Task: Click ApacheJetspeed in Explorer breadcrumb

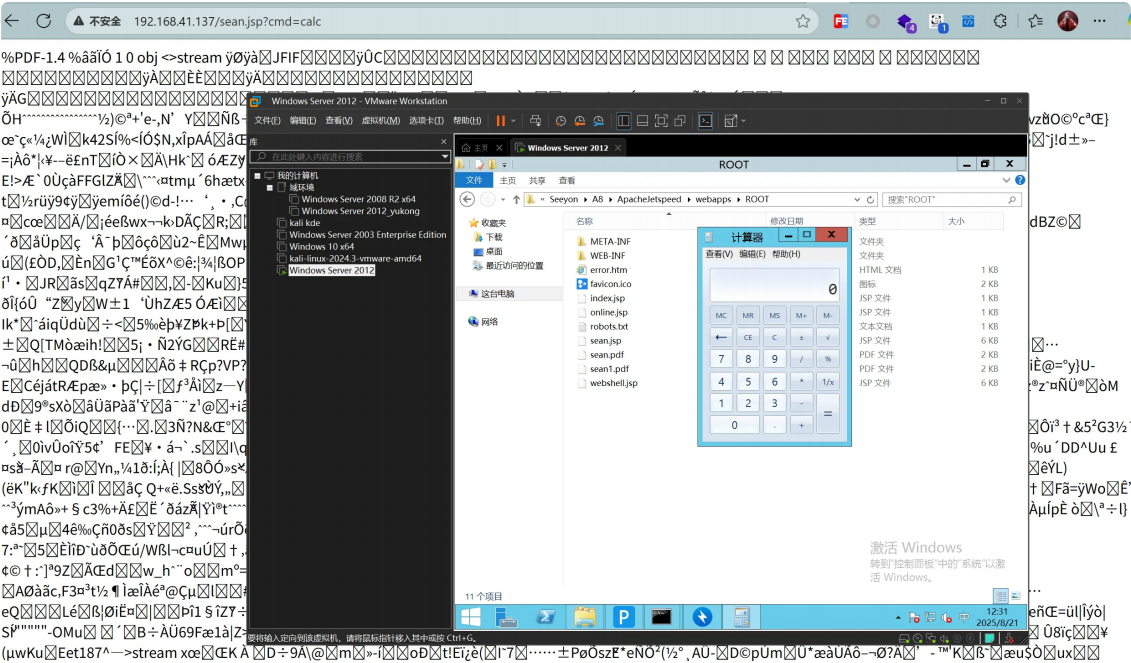Action: [x=648, y=199]
